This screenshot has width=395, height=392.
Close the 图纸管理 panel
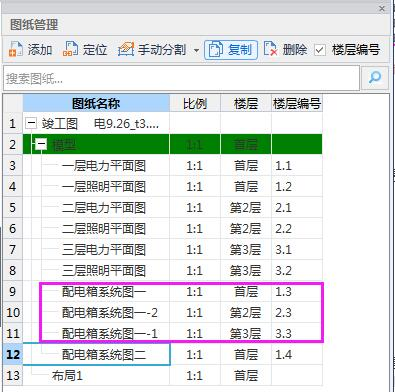pos(382,8)
